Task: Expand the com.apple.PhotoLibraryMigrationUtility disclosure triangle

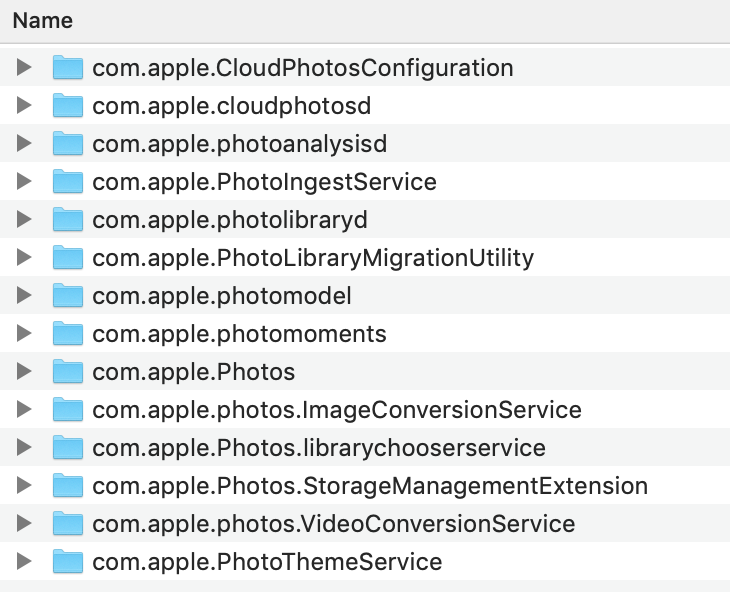Action: (x=24, y=258)
